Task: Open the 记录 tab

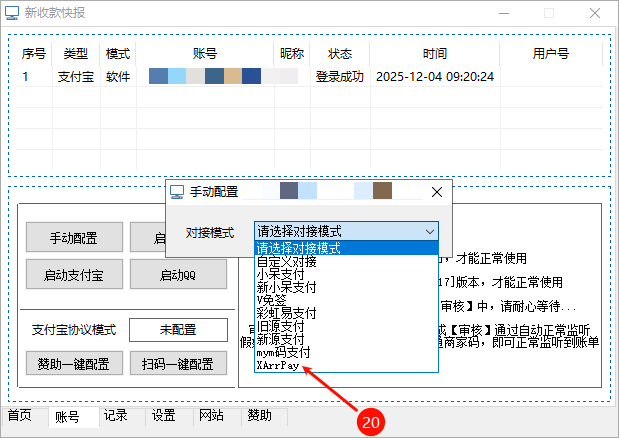Action: click(x=116, y=415)
